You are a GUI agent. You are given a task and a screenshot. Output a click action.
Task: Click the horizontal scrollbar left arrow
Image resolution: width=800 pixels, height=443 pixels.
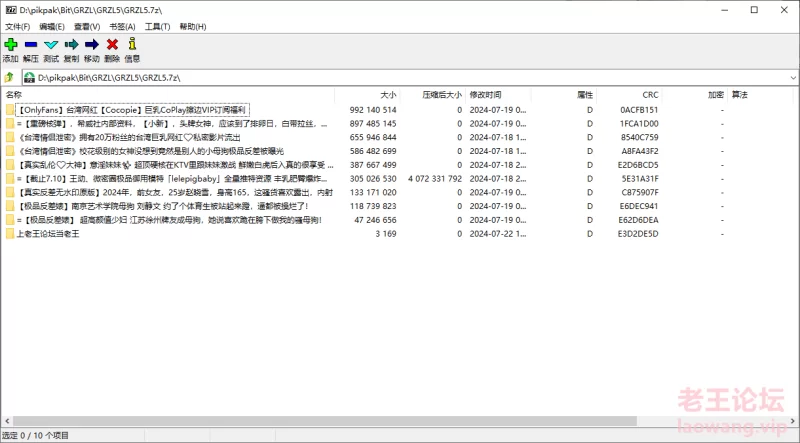click(6, 421)
